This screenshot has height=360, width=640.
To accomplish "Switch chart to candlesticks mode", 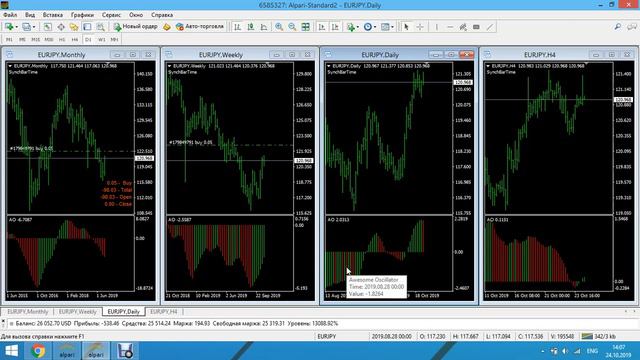I will [251, 27].
